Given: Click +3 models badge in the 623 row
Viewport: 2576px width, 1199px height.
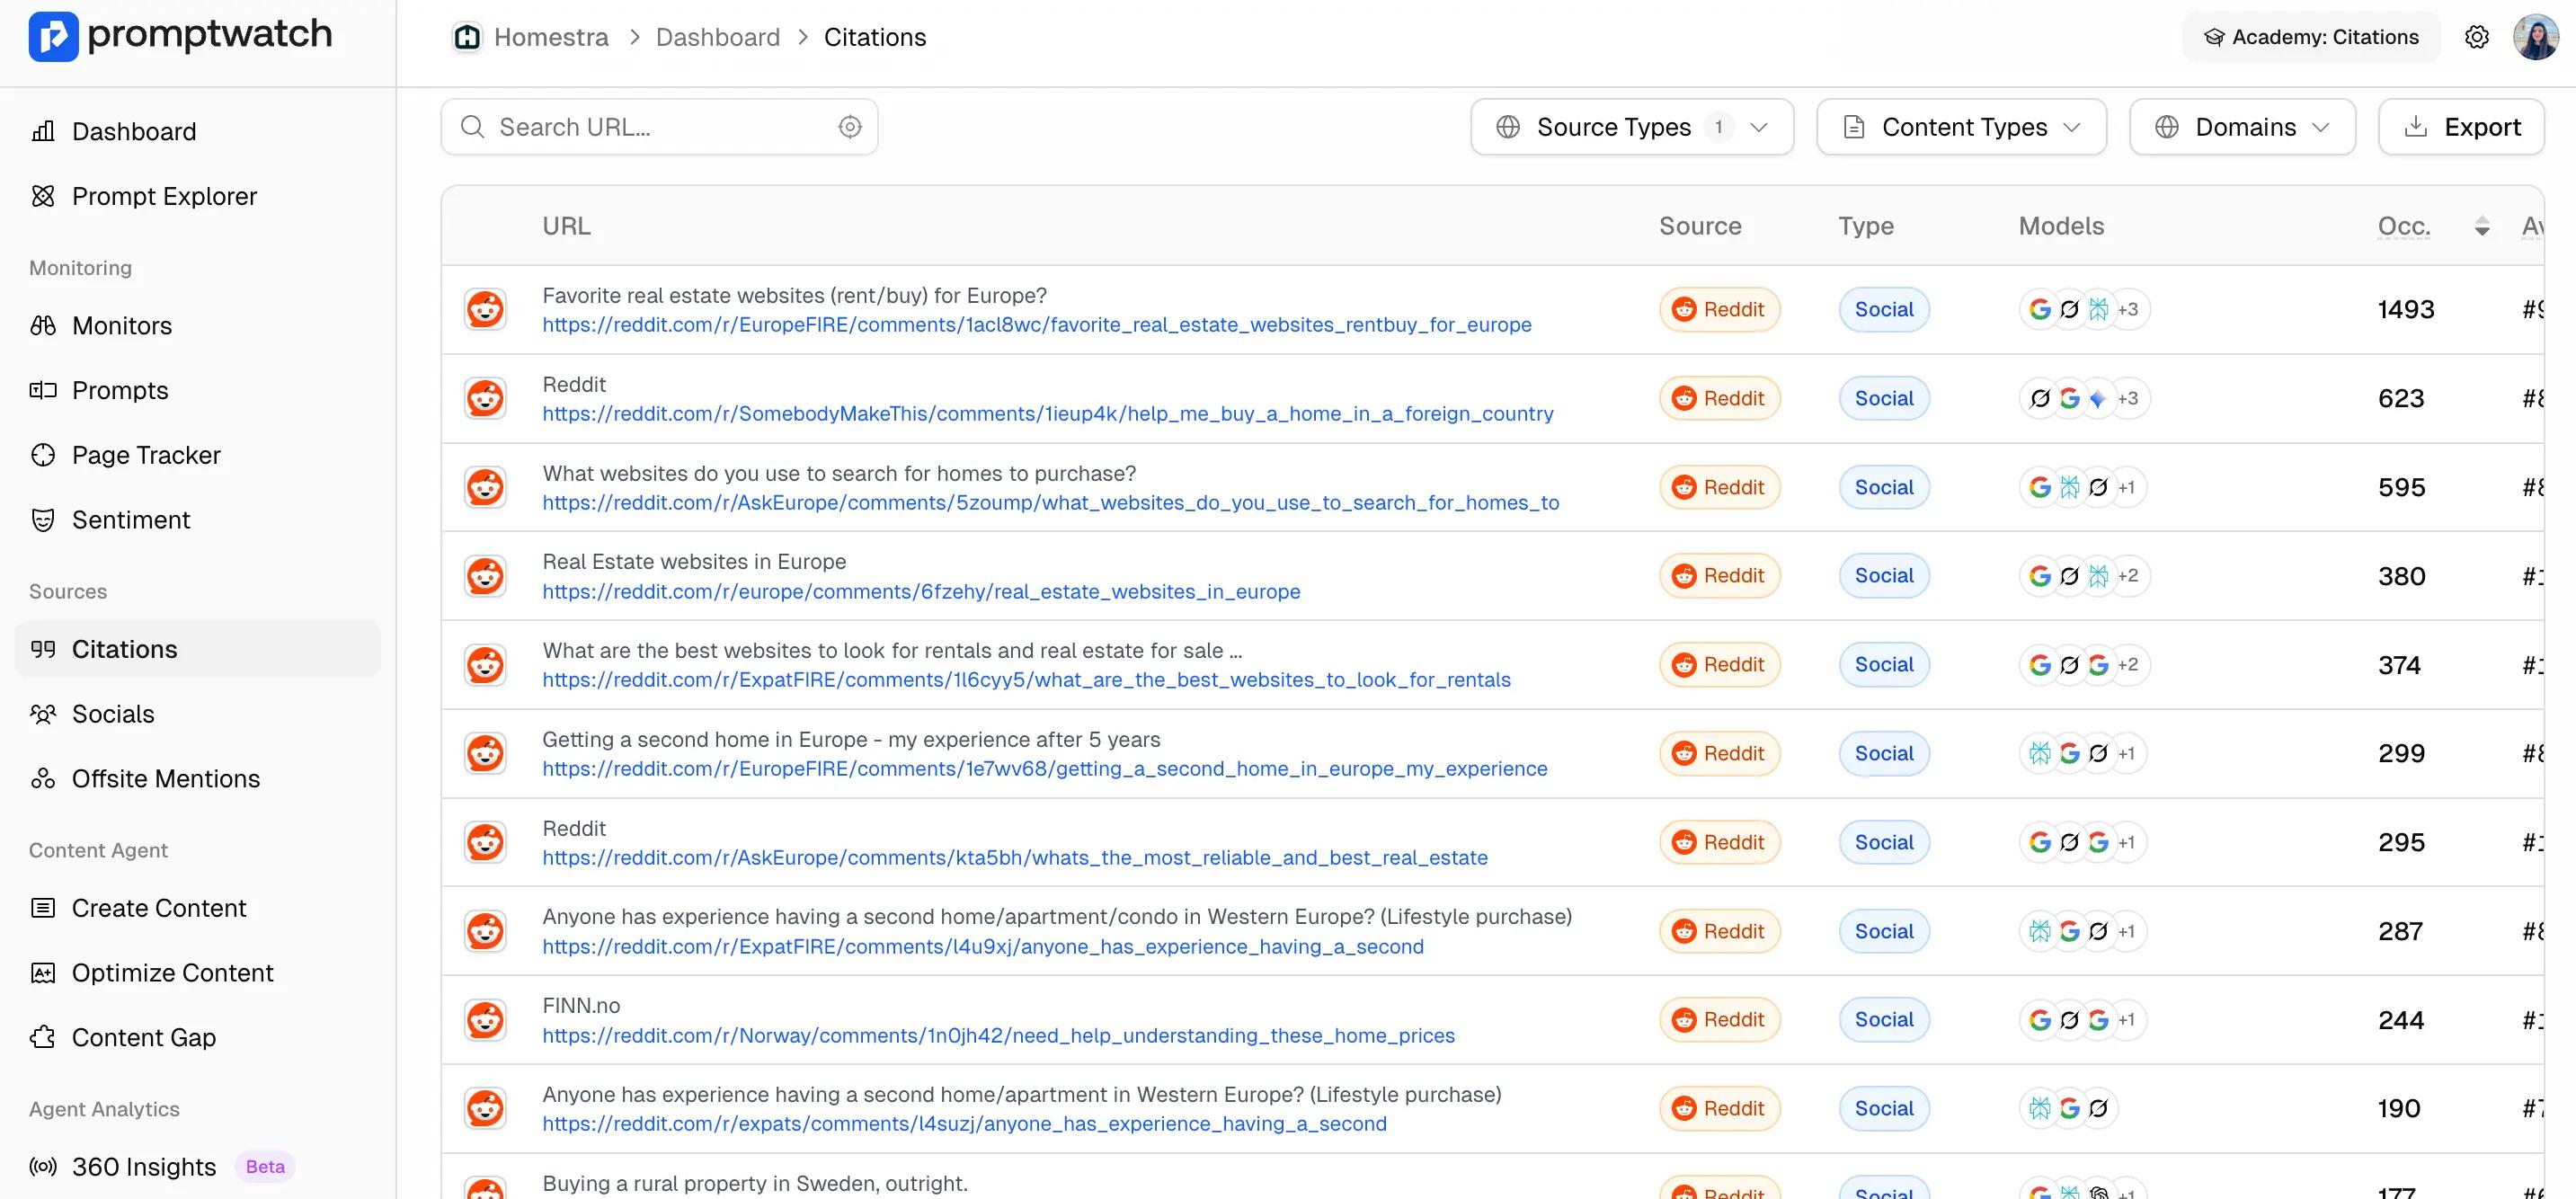Looking at the screenshot, I should (2128, 399).
